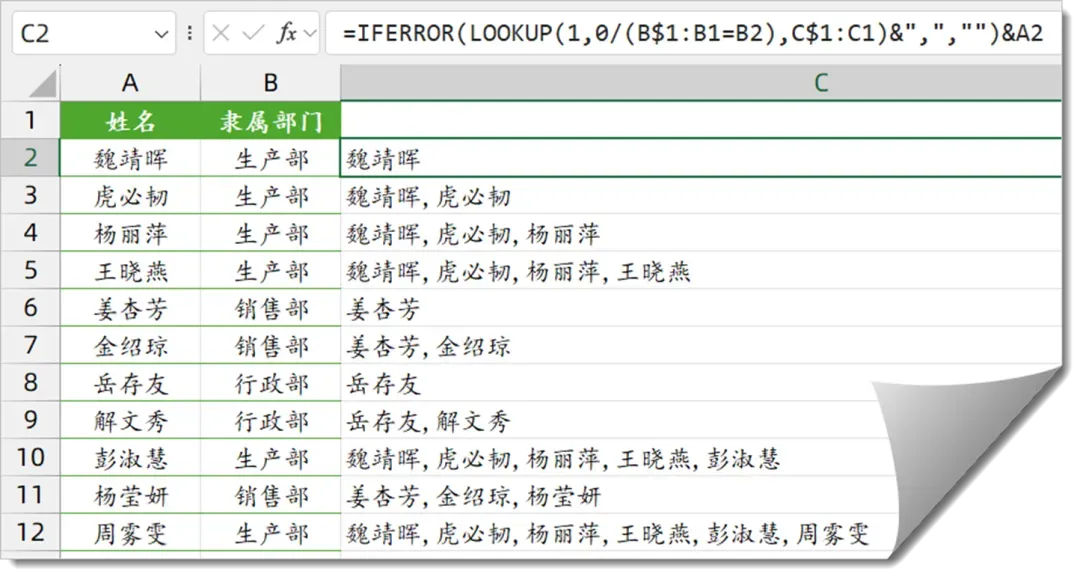This screenshot has width=1080, height=577.
Task: Select cell C4 ending with 杨丽萍
Action: [700, 233]
